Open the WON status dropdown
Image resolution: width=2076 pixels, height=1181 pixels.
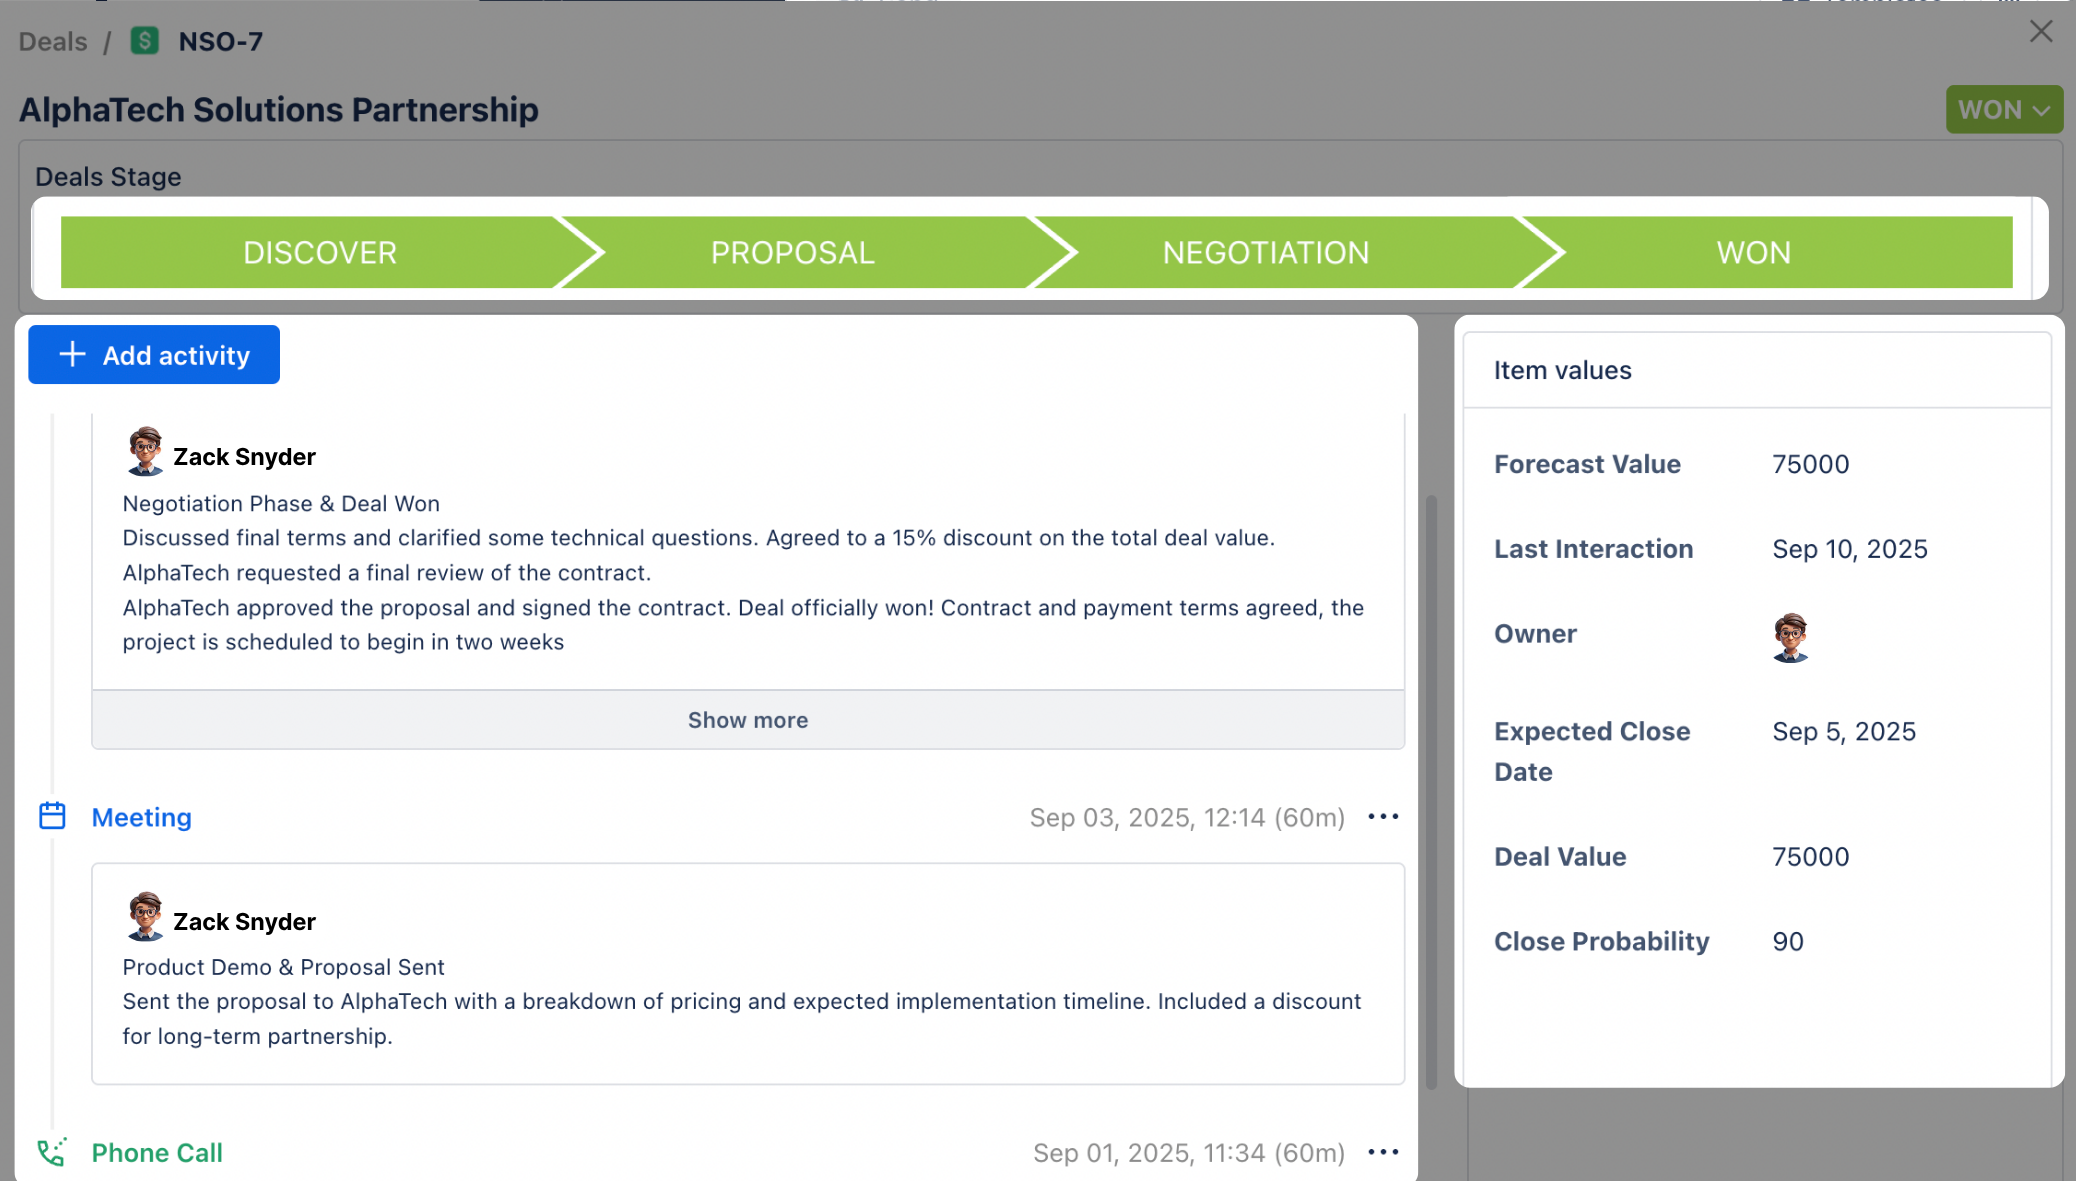coord(2004,109)
